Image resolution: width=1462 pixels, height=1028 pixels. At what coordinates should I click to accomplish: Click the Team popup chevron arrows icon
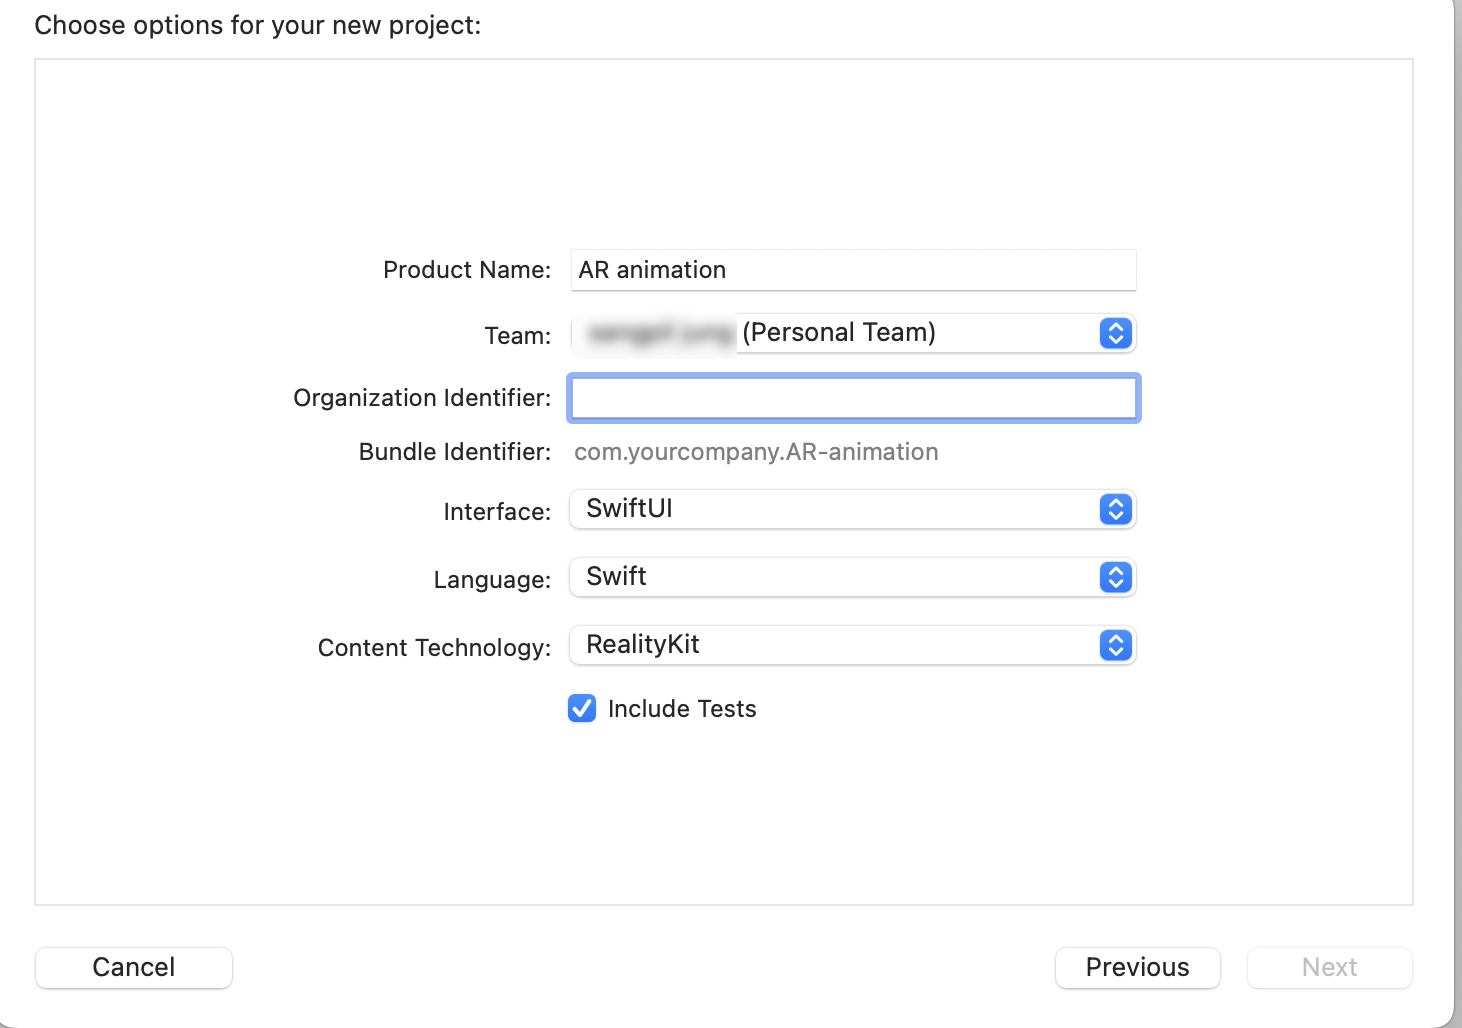click(x=1115, y=333)
